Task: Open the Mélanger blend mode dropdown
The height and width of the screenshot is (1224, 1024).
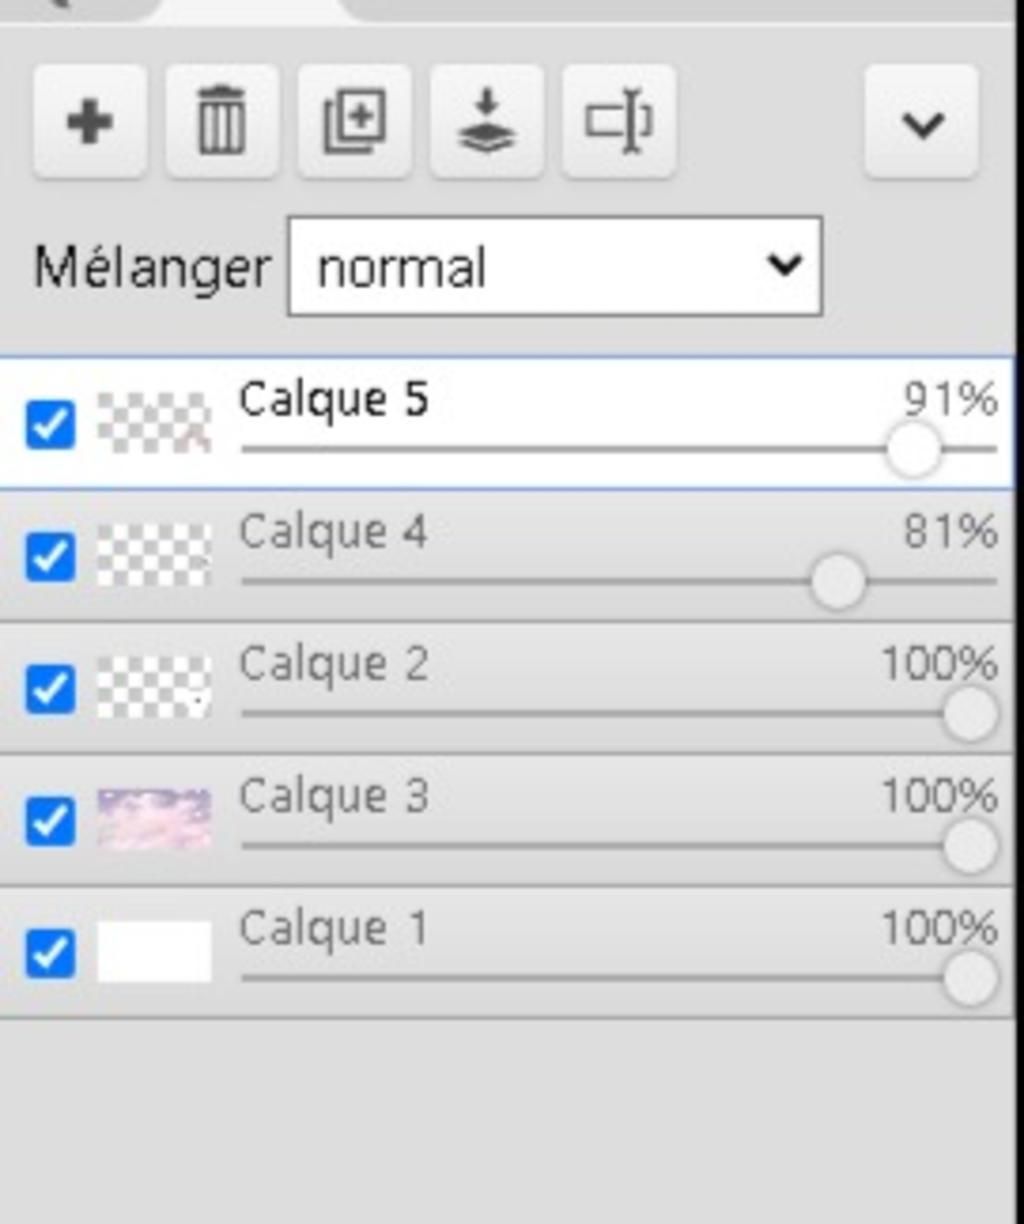Action: click(555, 267)
